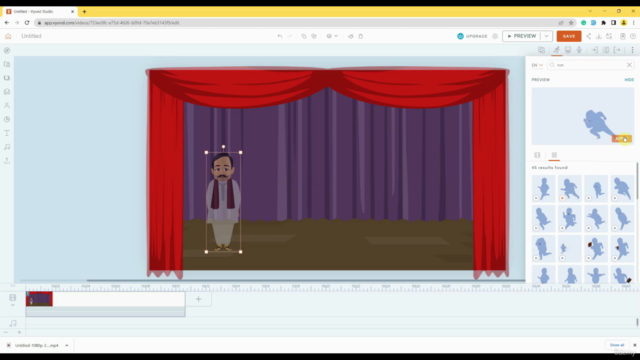Click the delete trash icon in toolbar
640x360 pixels.
(361, 36)
